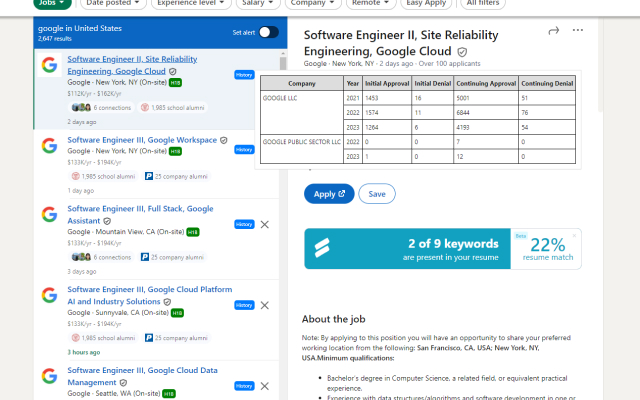Open the more options ellipsis menu
This screenshot has height=400, width=640.
pyautogui.click(x=578, y=30)
